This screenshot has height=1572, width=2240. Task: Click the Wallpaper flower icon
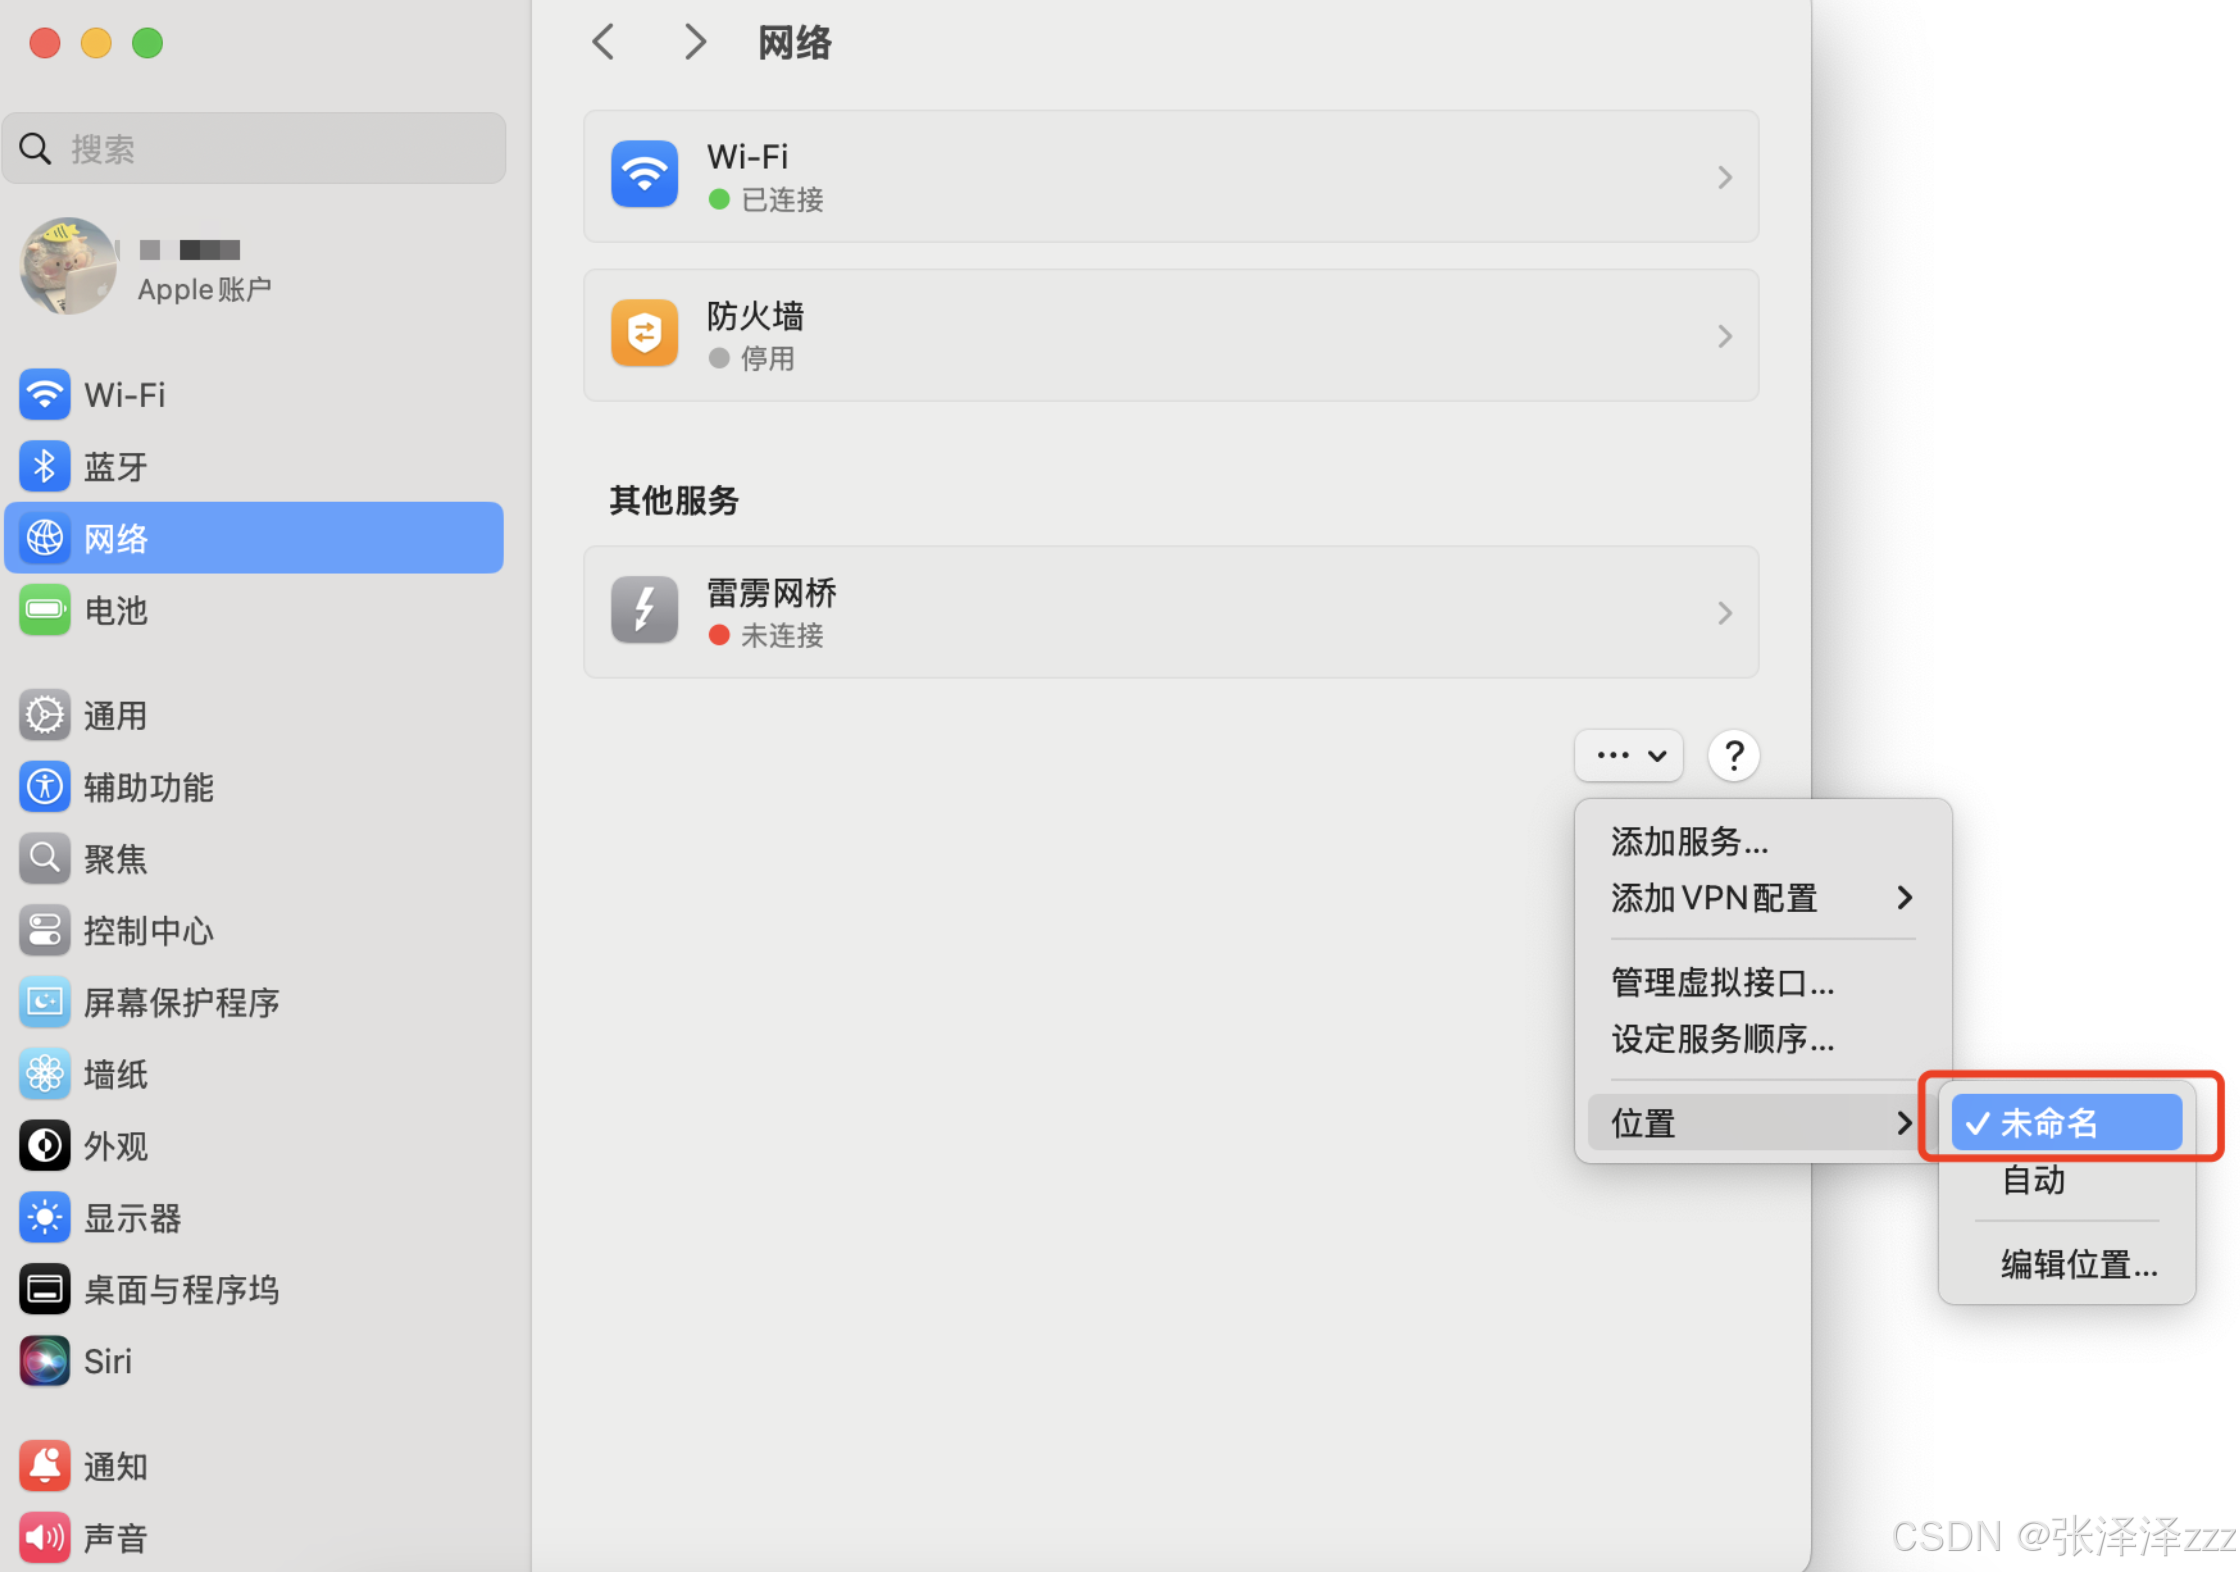[44, 1074]
